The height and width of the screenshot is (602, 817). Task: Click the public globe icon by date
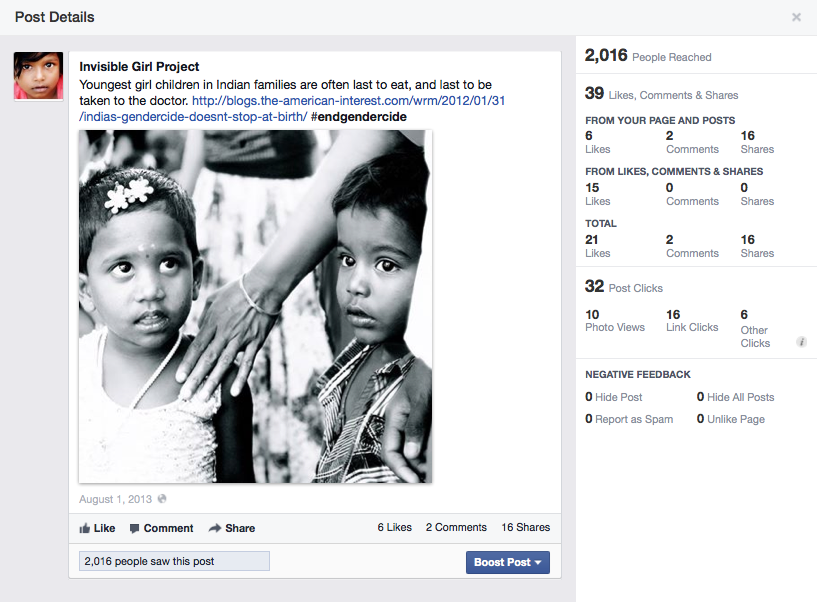tap(162, 499)
